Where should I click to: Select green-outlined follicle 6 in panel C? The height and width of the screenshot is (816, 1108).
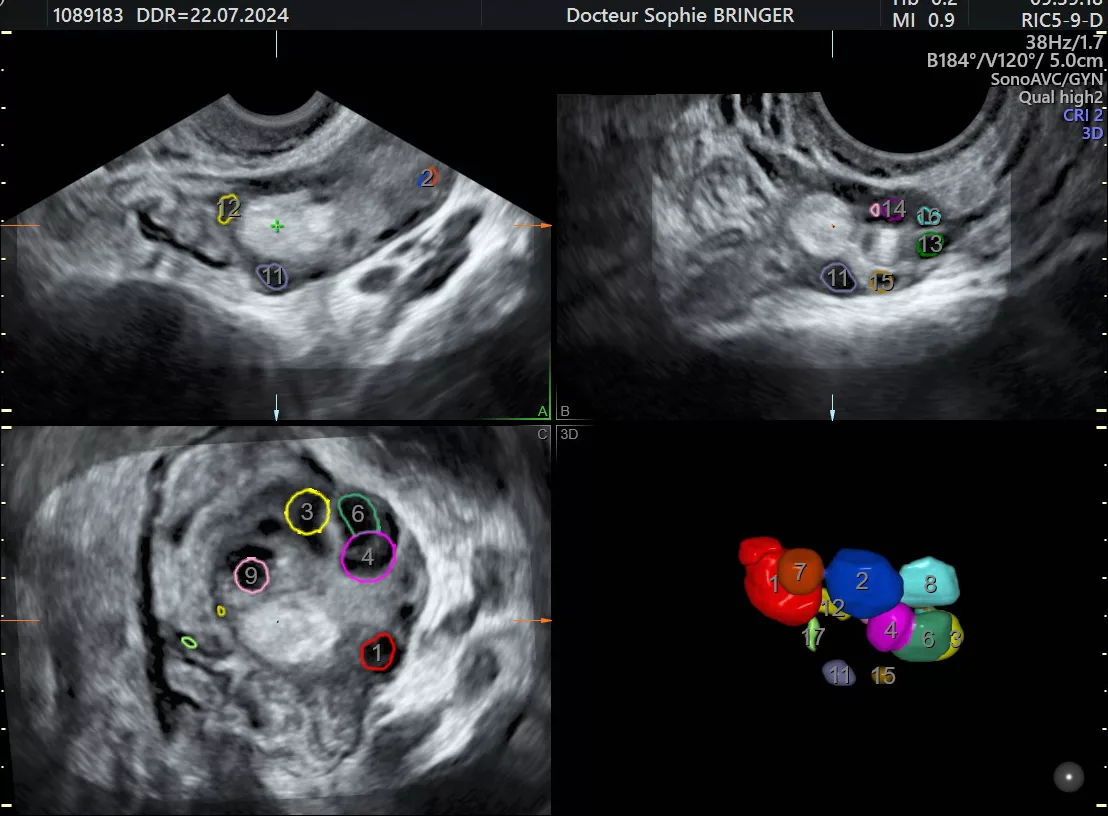pos(358,513)
